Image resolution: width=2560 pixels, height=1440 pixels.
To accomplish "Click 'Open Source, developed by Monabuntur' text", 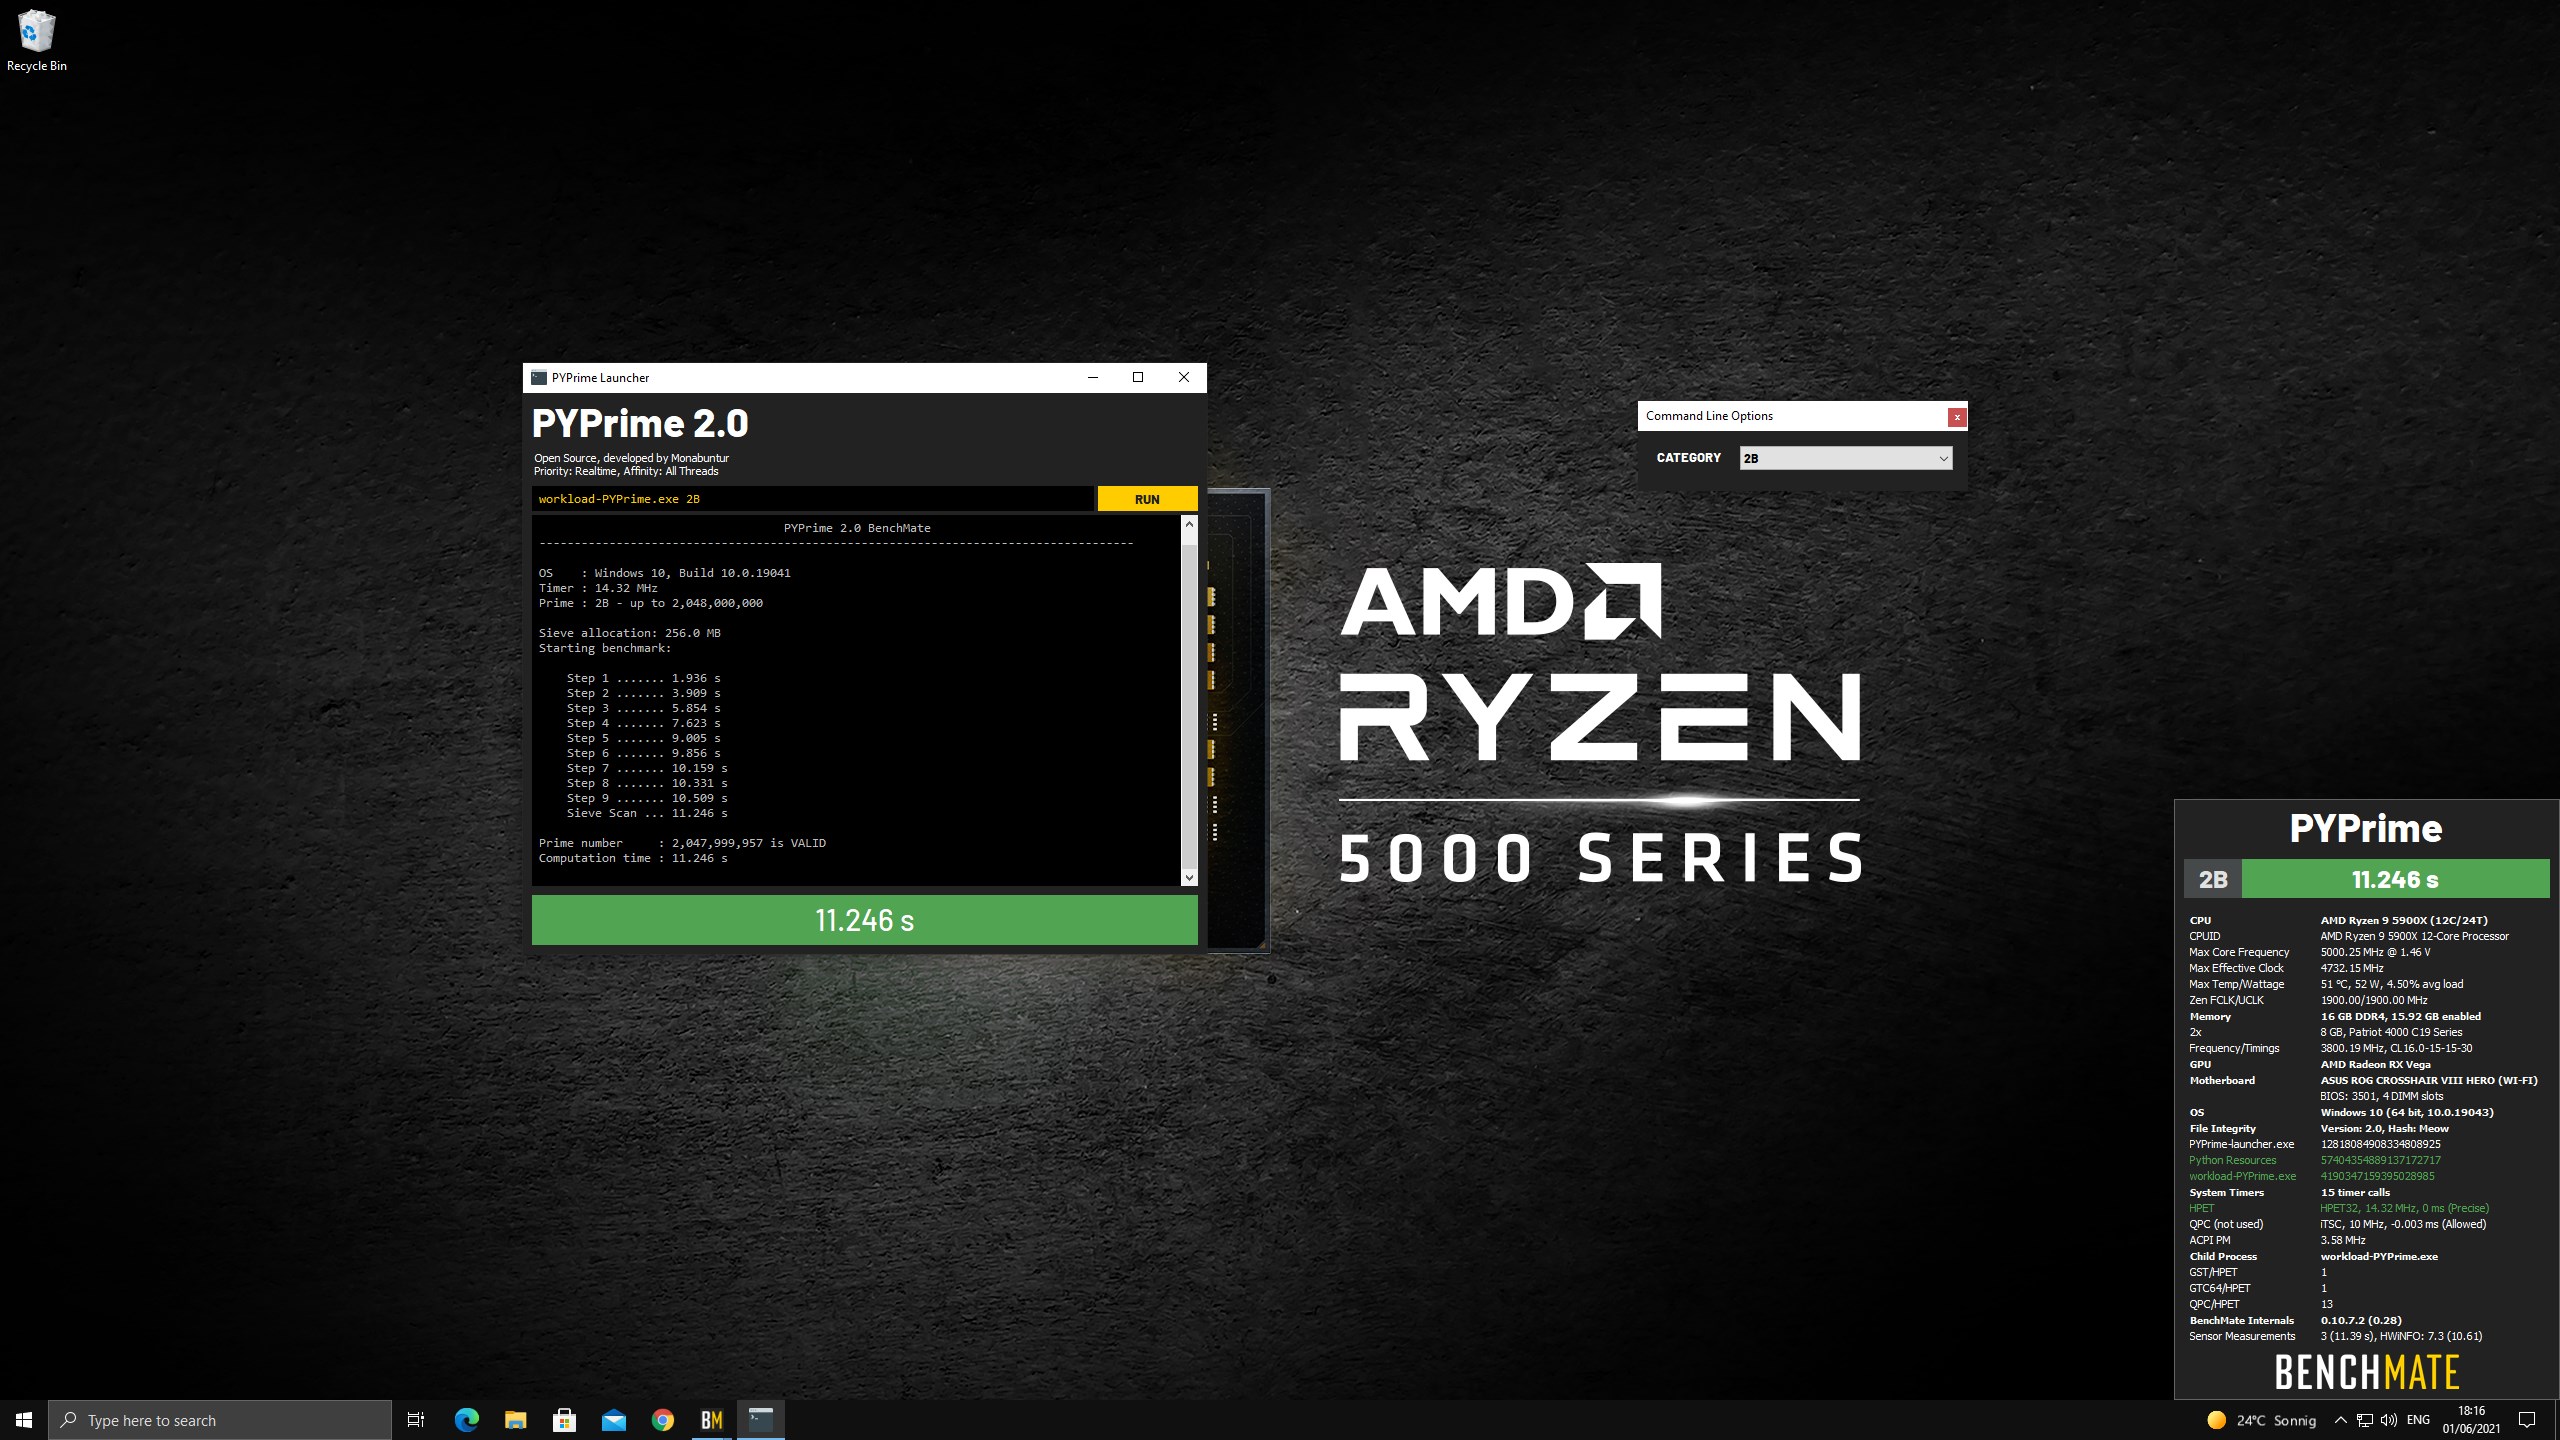I will point(631,458).
